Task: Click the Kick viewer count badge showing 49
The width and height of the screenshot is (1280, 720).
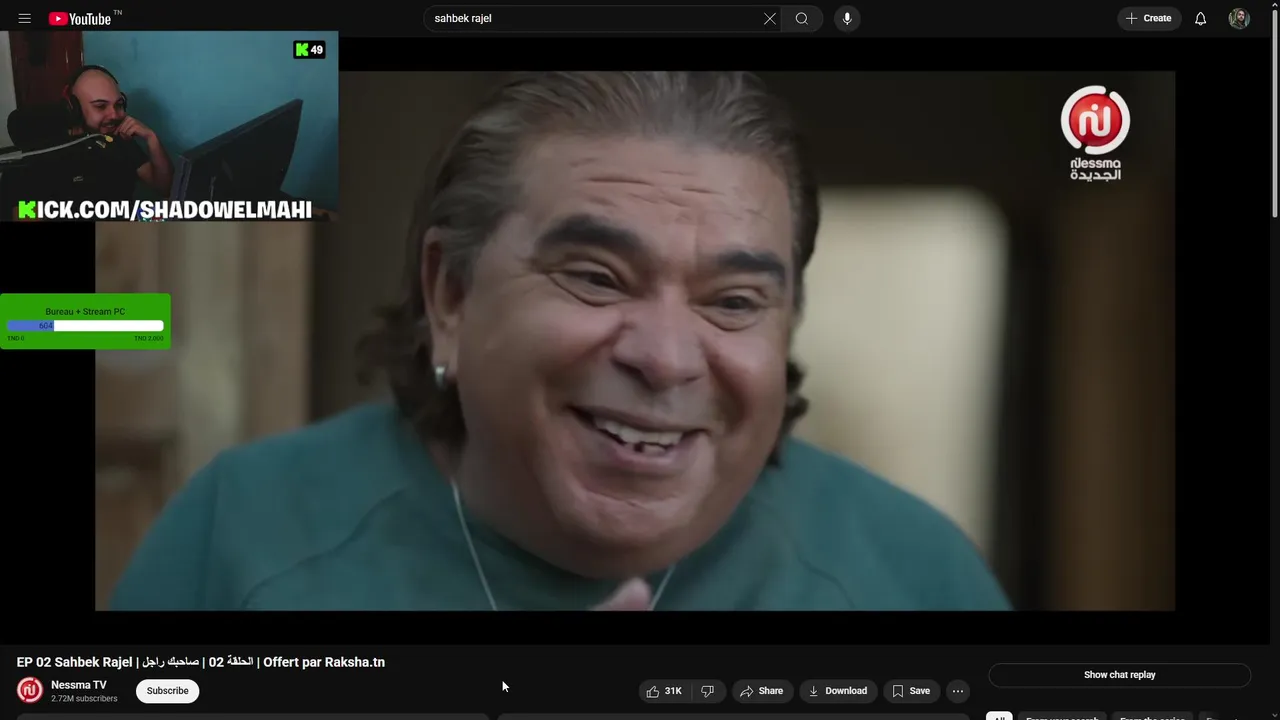Action: [309, 49]
